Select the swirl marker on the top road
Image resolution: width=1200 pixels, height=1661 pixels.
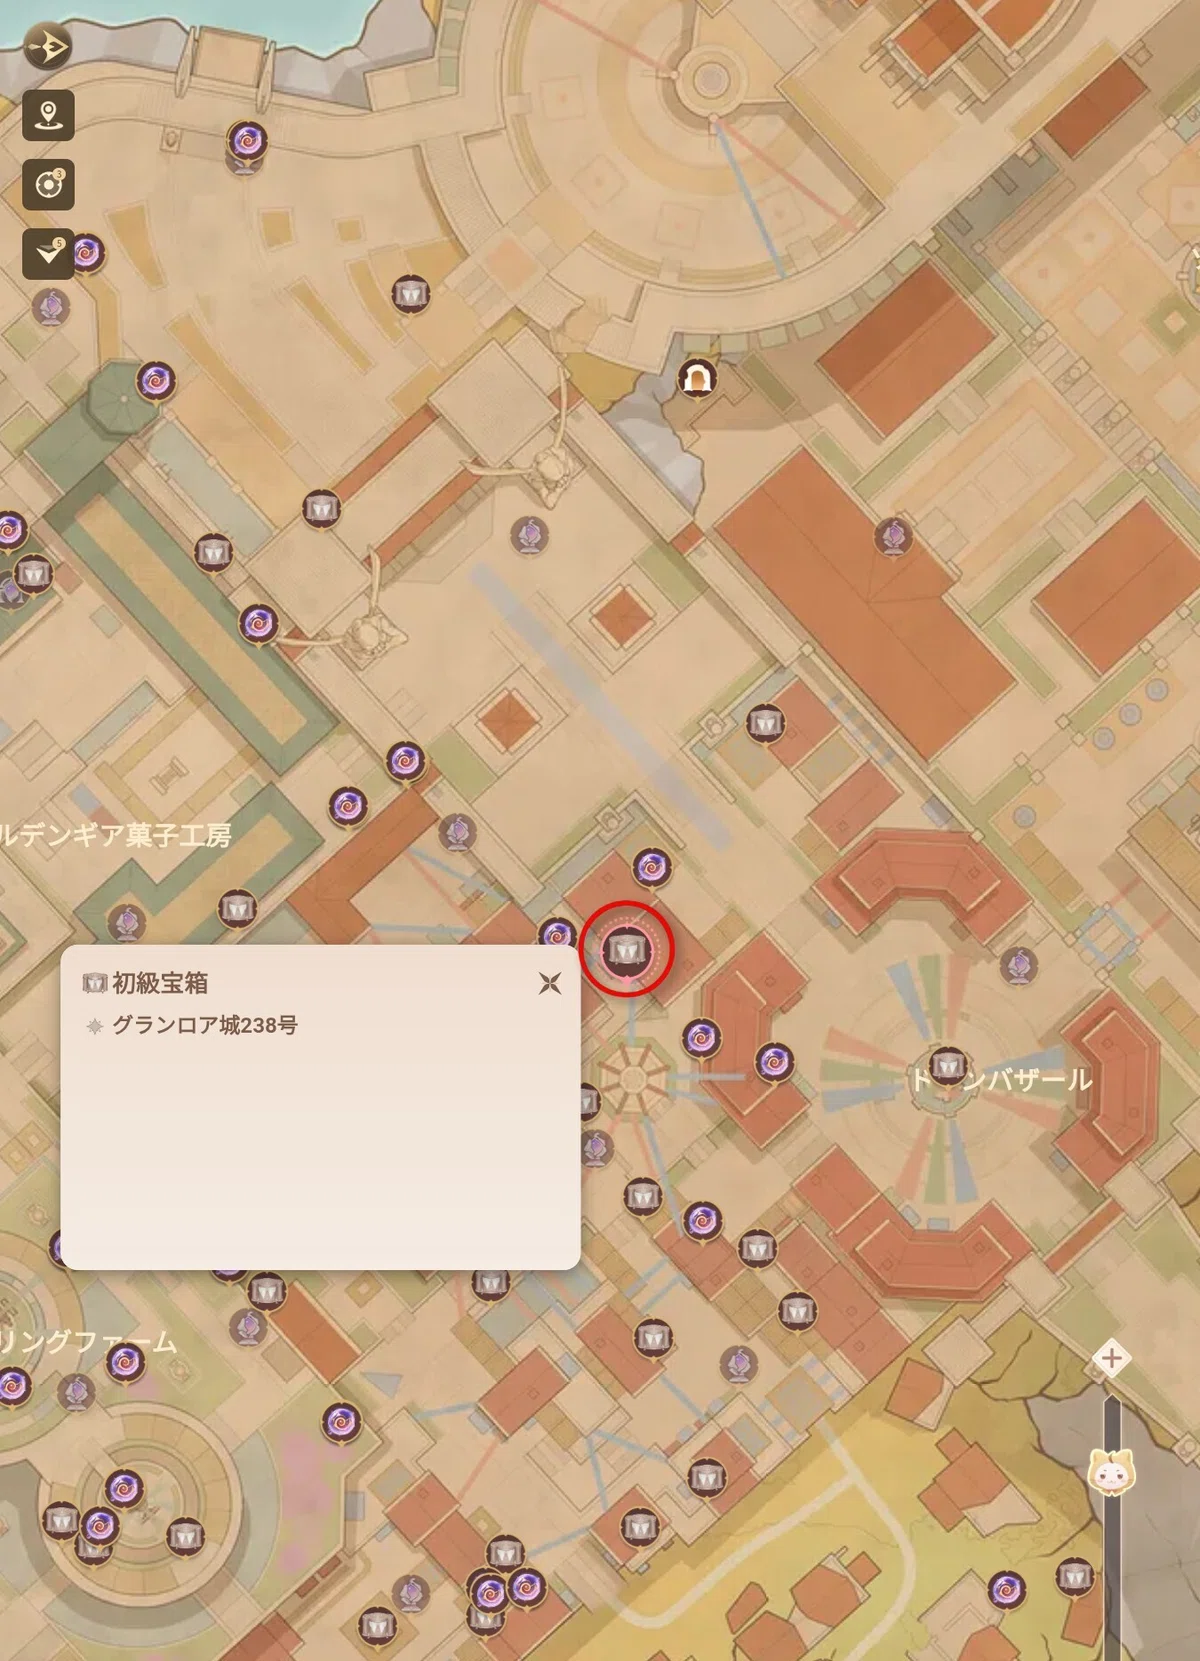click(247, 141)
